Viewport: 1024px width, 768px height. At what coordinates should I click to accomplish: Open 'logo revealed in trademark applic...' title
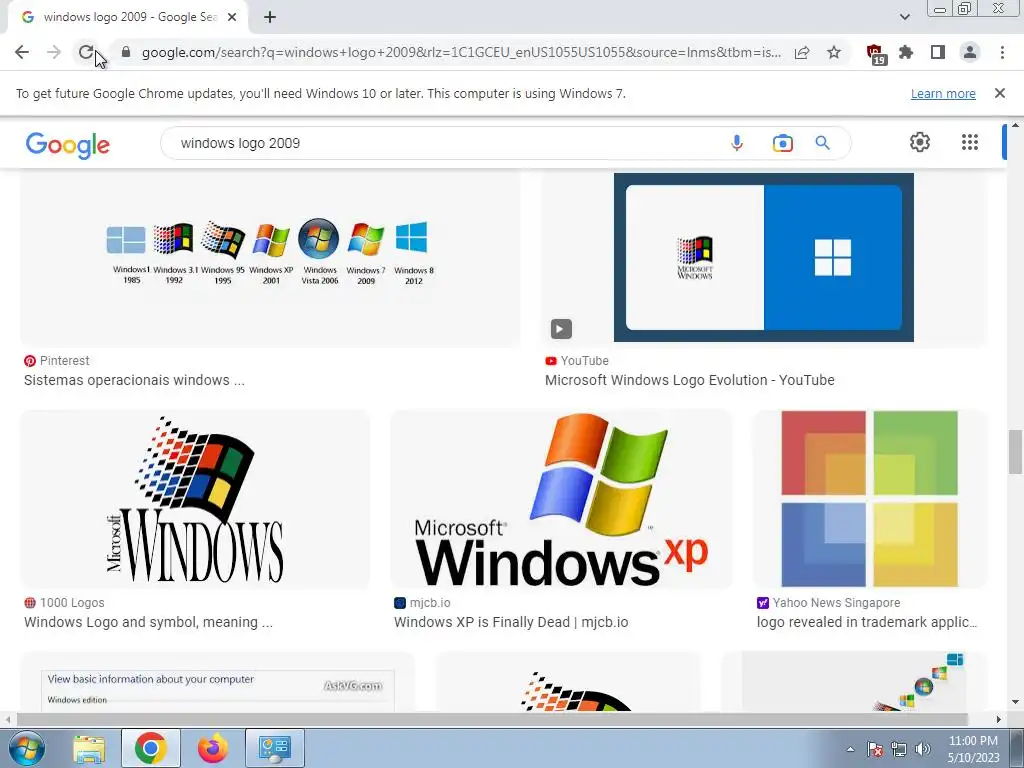point(867,622)
